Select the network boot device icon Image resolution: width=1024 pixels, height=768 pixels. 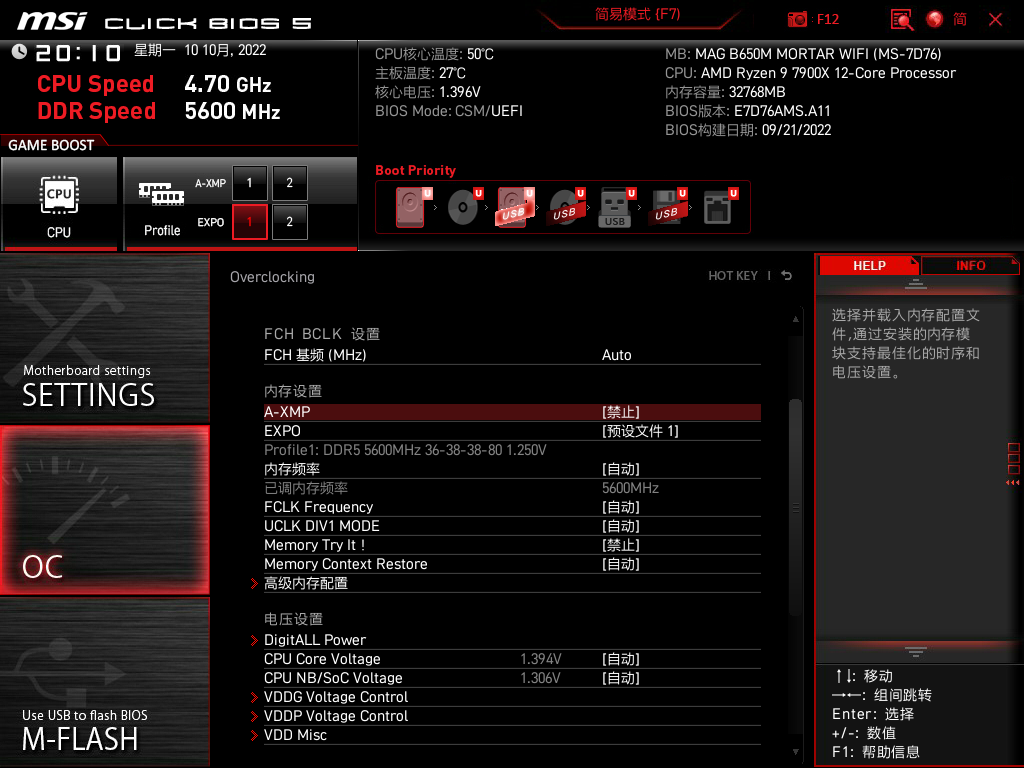tap(720, 207)
